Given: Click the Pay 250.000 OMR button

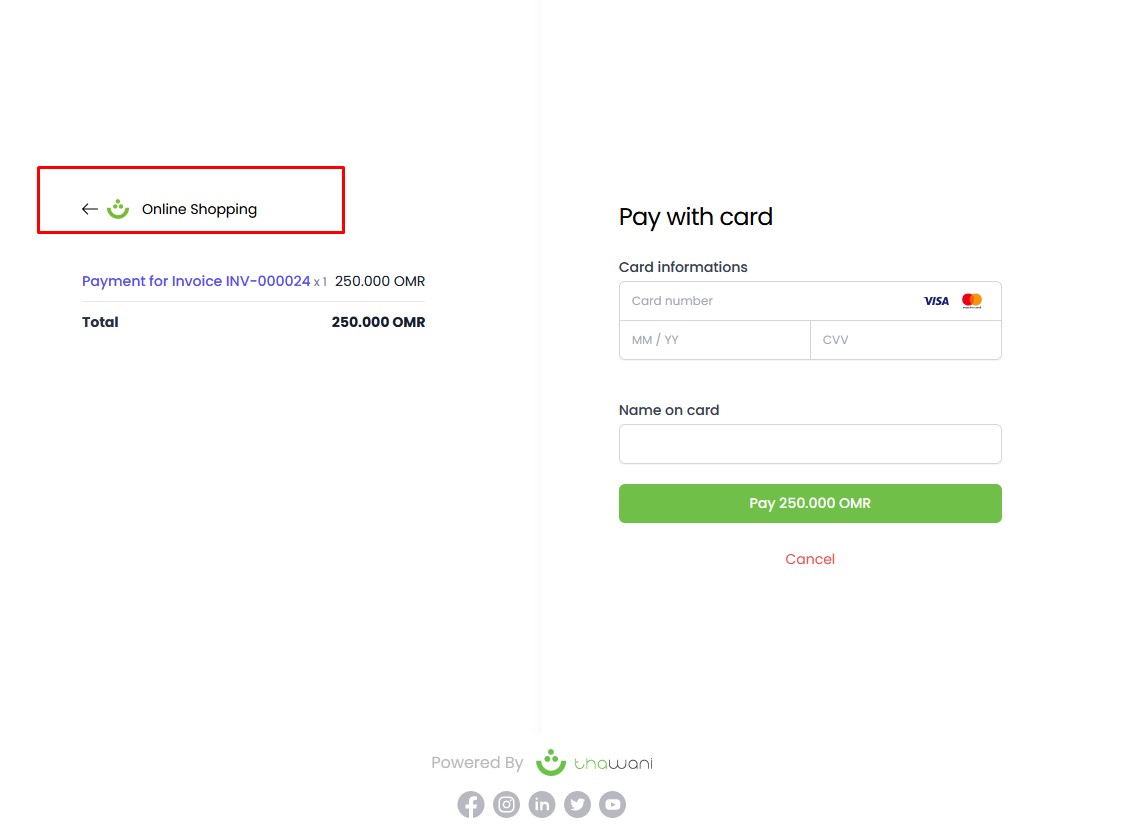Looking at the screenshot, I should click(810, 503).
